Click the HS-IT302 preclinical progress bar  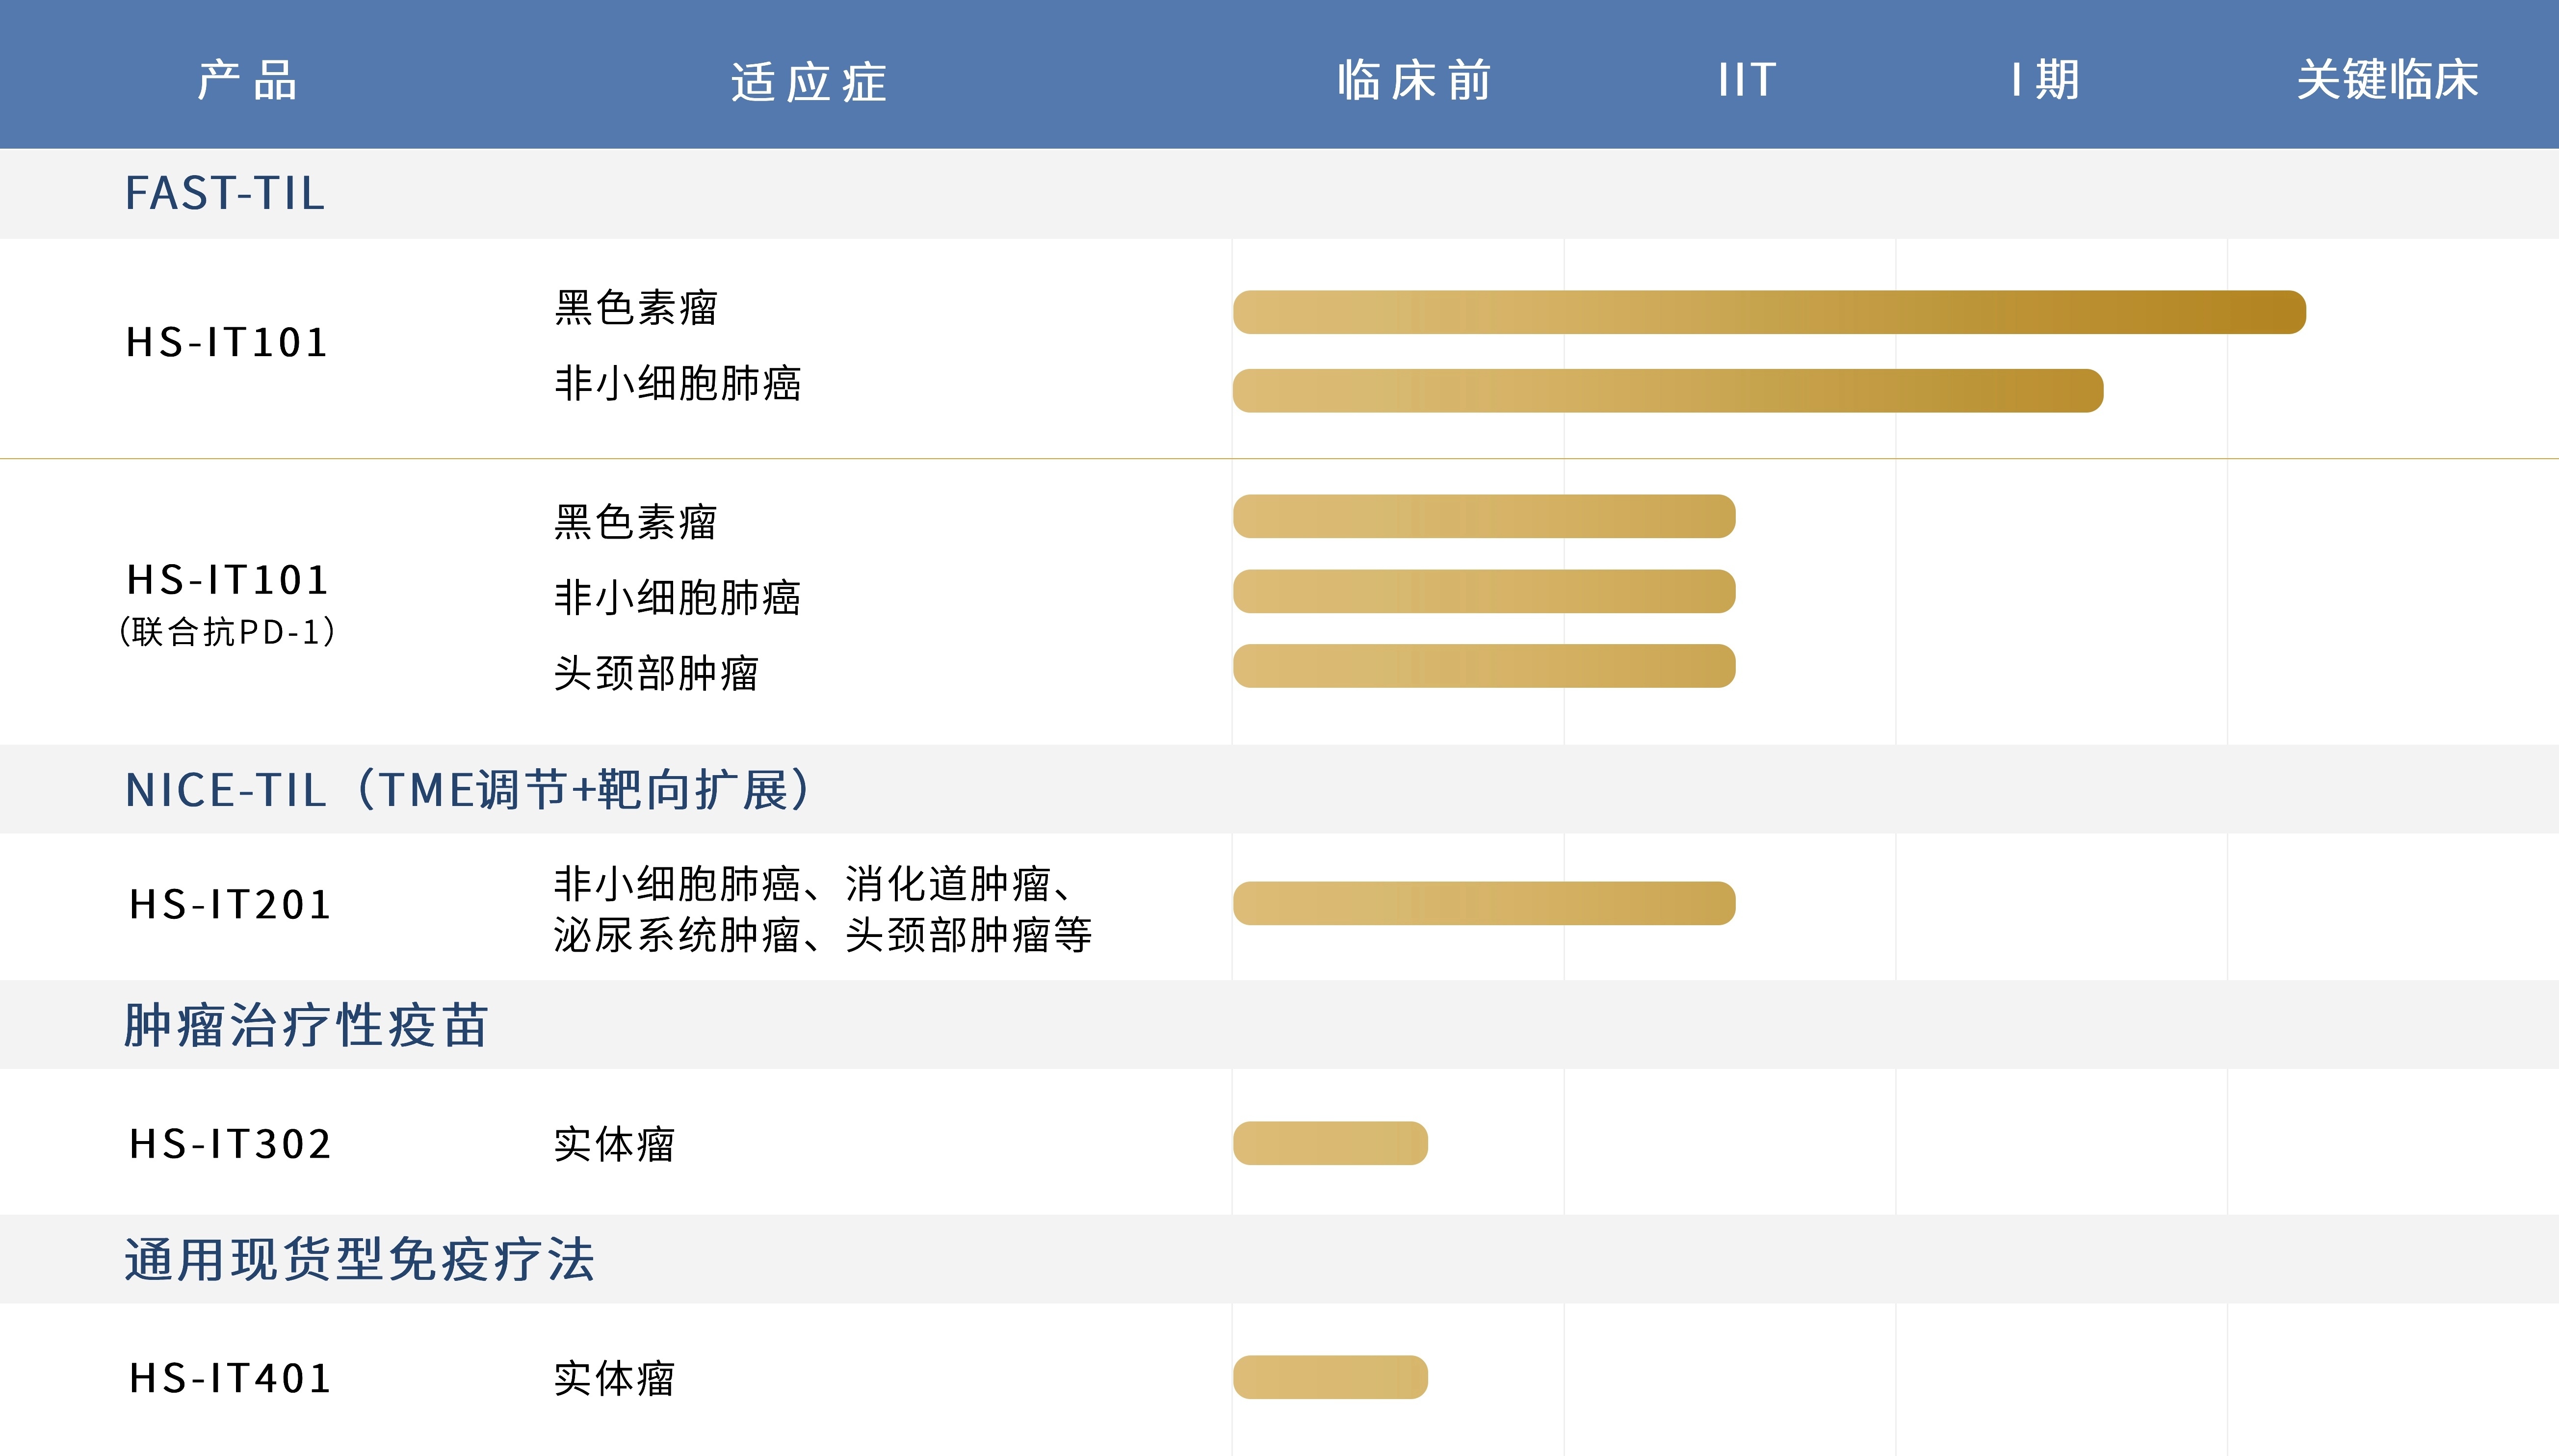point(1330,1143)
